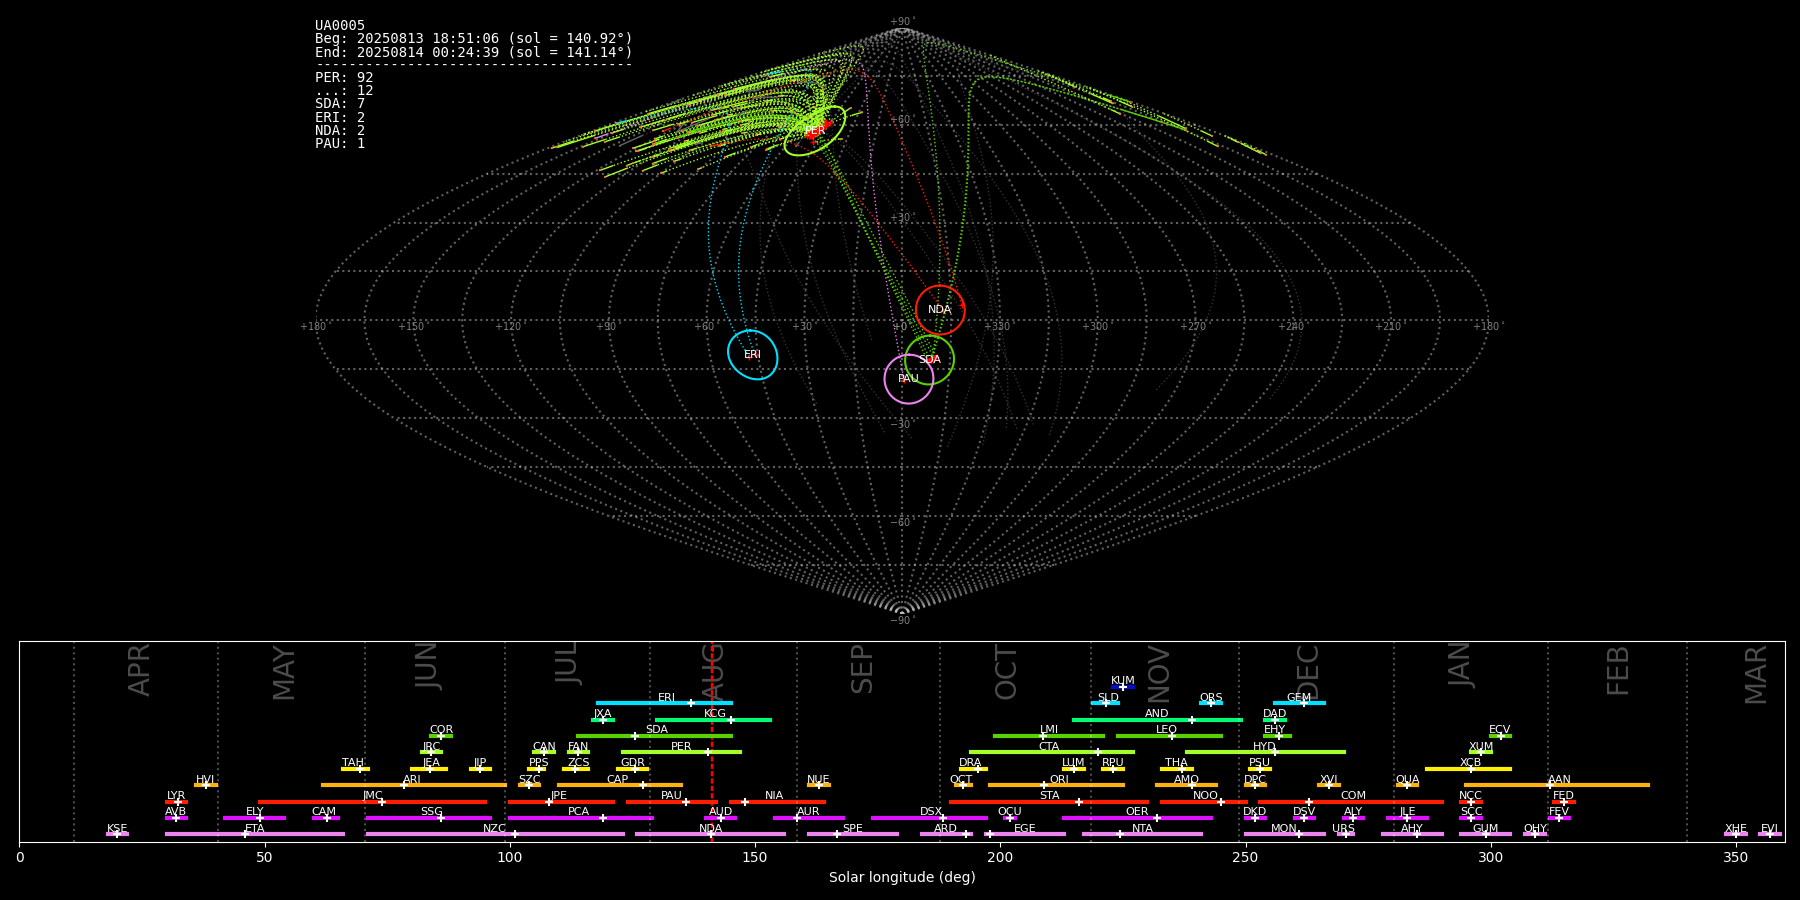Screen dimensions: 1800x900
Task: Click the COM shower label in the timeline
Action: coord(1354,796)
